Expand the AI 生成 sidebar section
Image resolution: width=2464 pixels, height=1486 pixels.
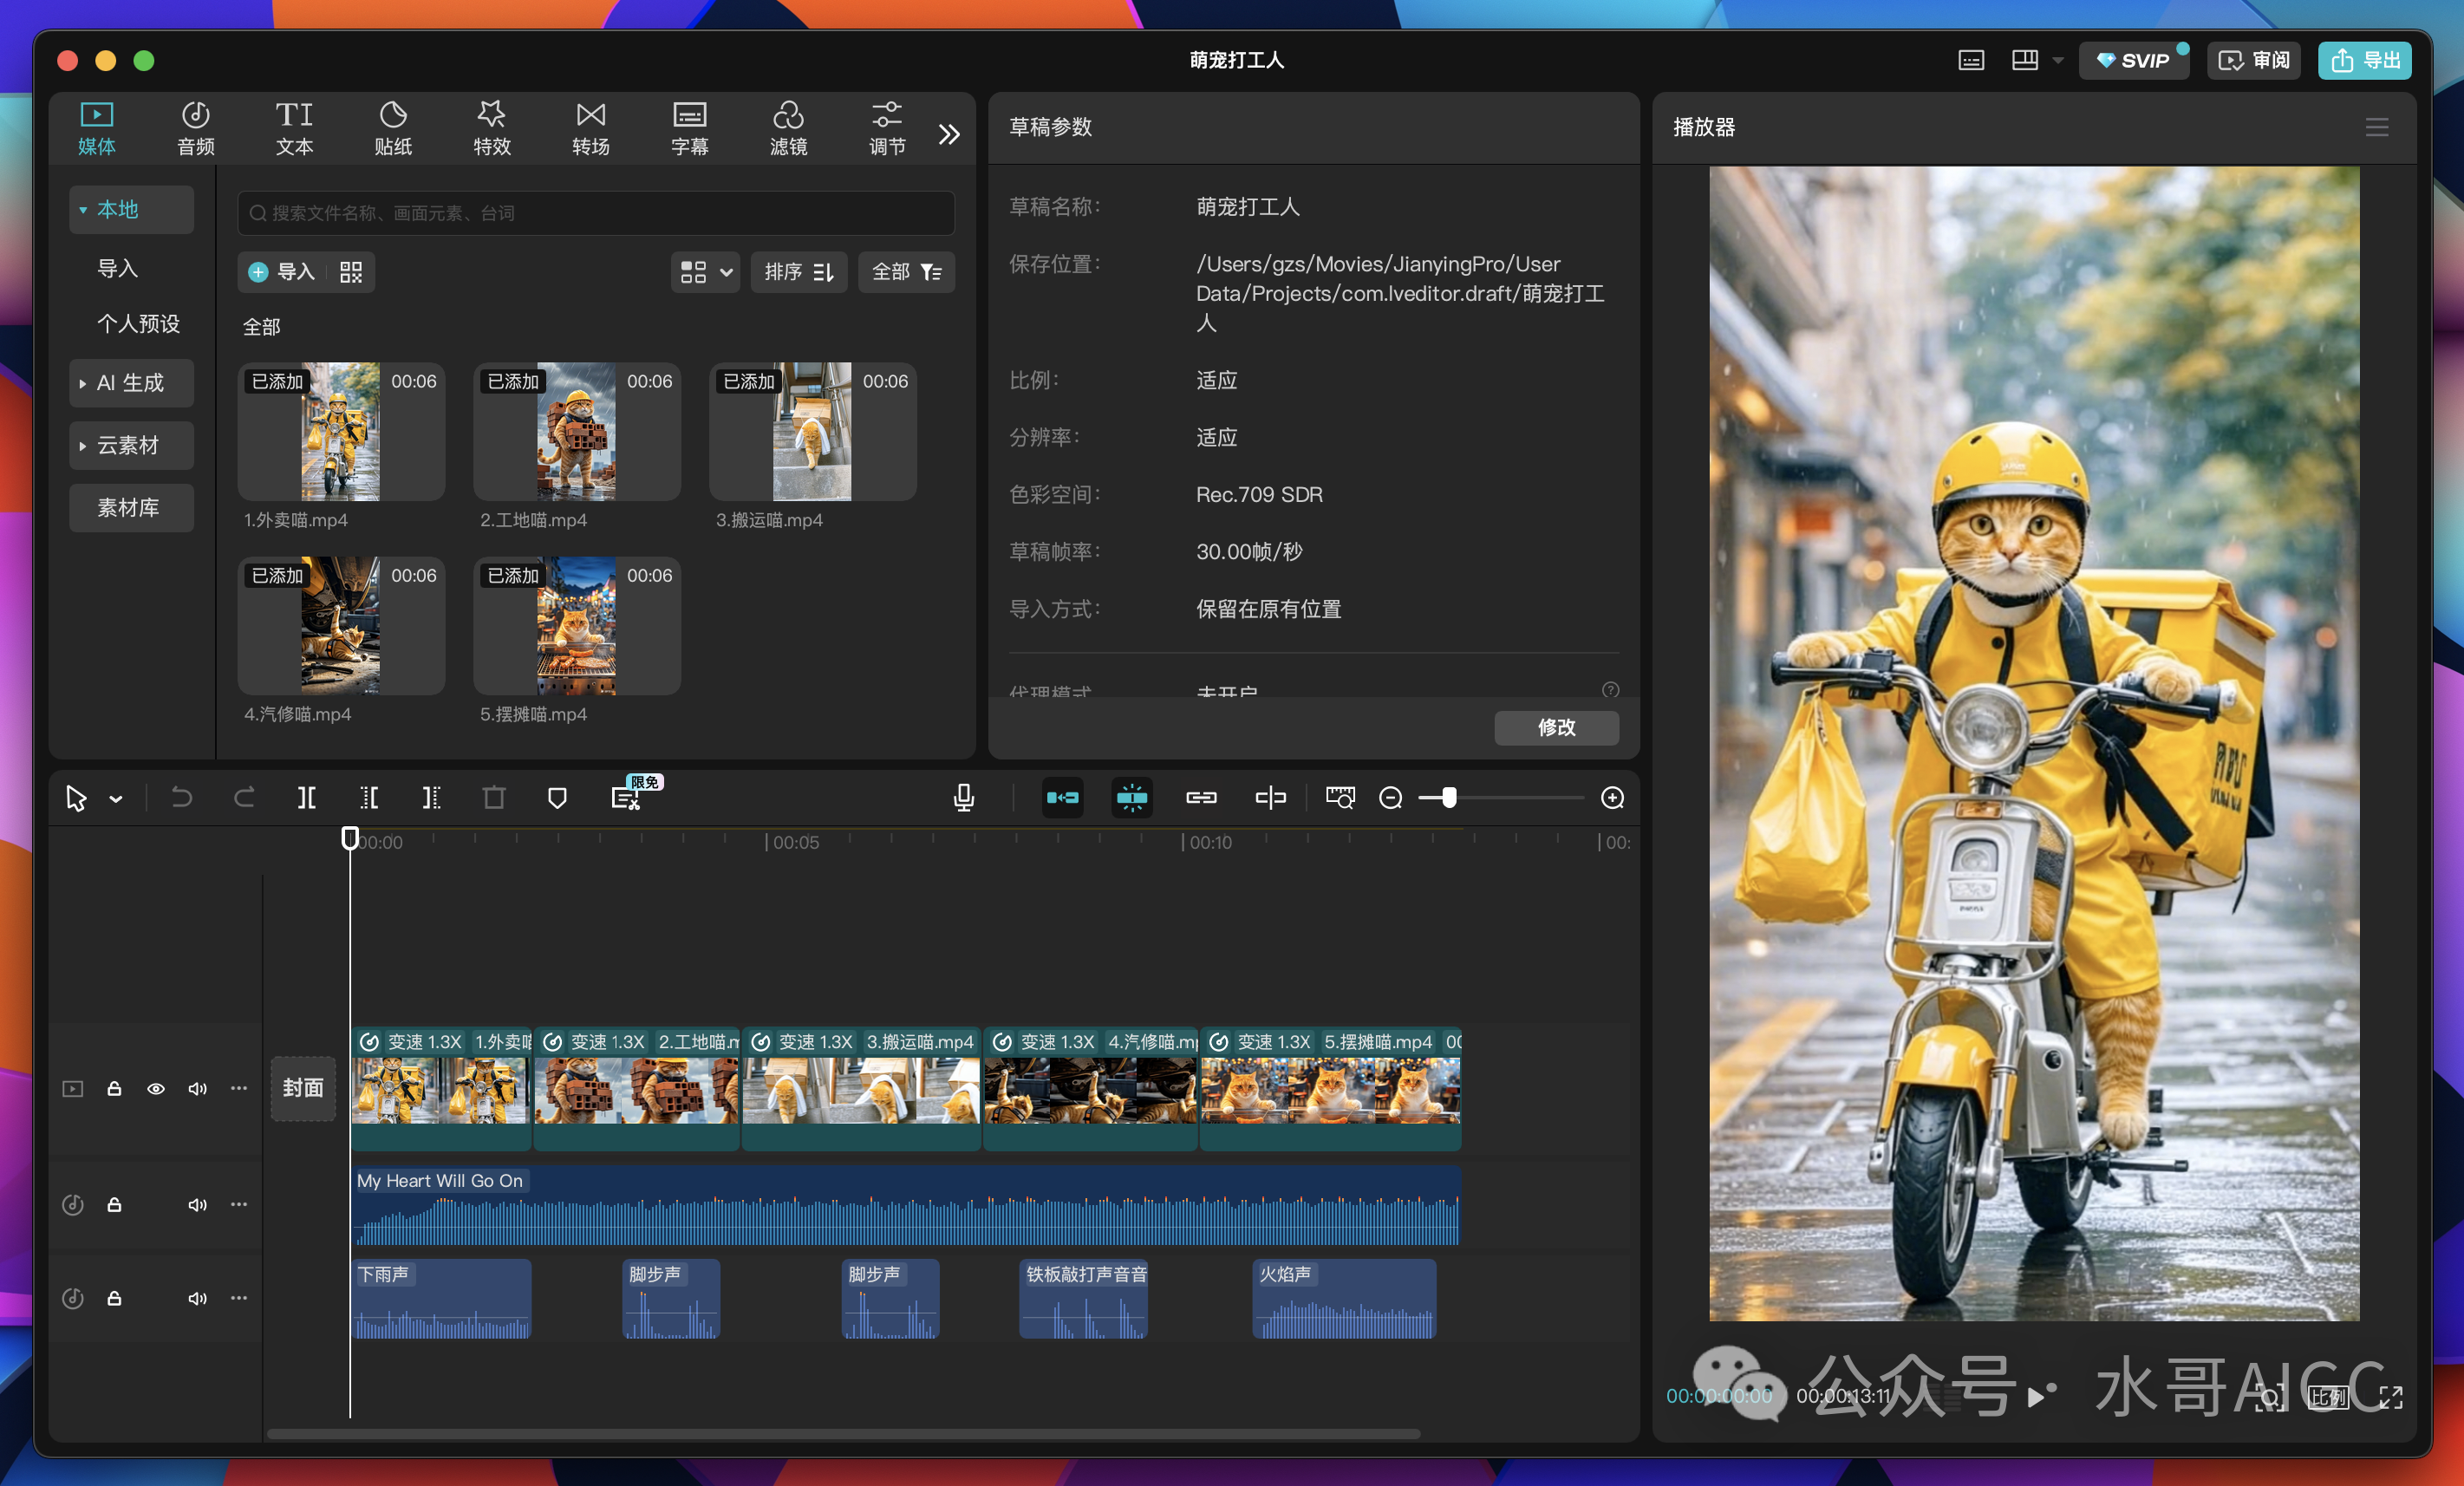point(131,383)
